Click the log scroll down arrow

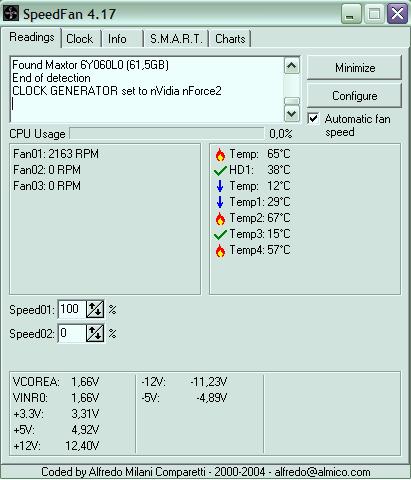coord(292,114)
